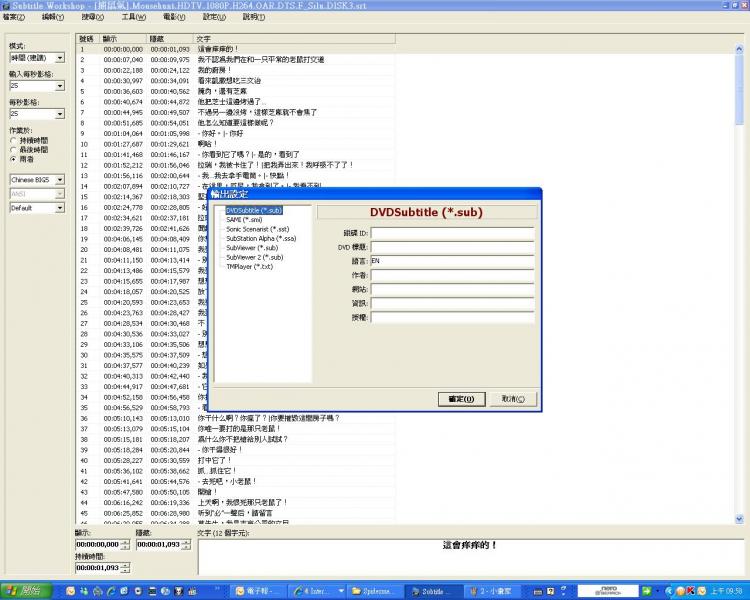Click the duration field at bottom left
This screenshot has height=600, width=750.
pyautogui.click(x=98, y=568)
